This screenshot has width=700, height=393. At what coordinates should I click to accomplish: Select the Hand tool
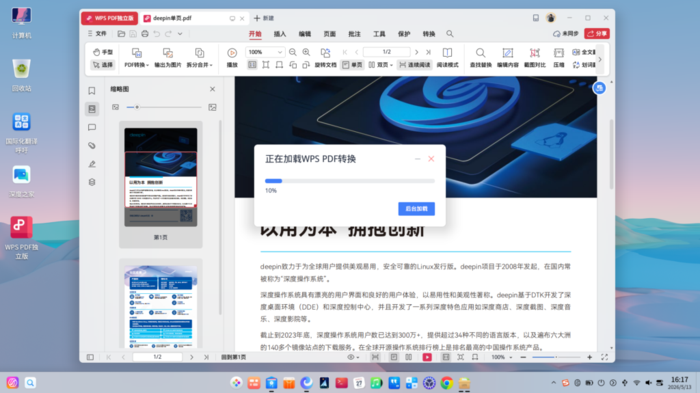point(103,52)
